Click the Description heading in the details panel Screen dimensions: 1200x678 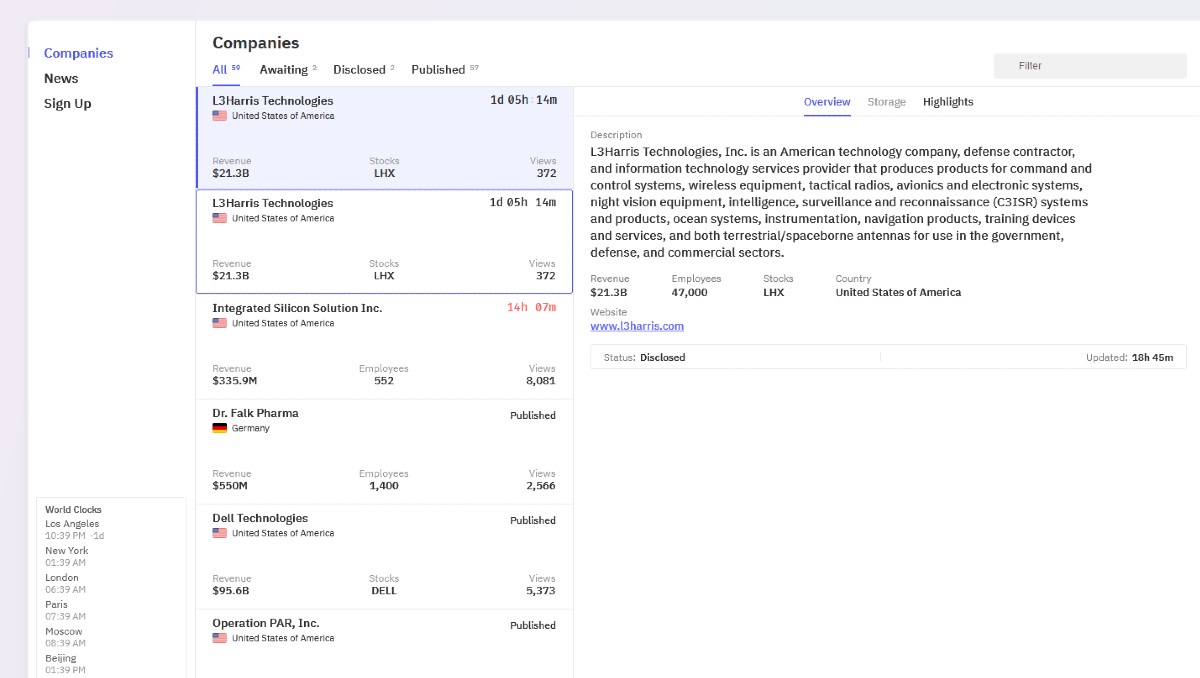[x=616, y=135]
